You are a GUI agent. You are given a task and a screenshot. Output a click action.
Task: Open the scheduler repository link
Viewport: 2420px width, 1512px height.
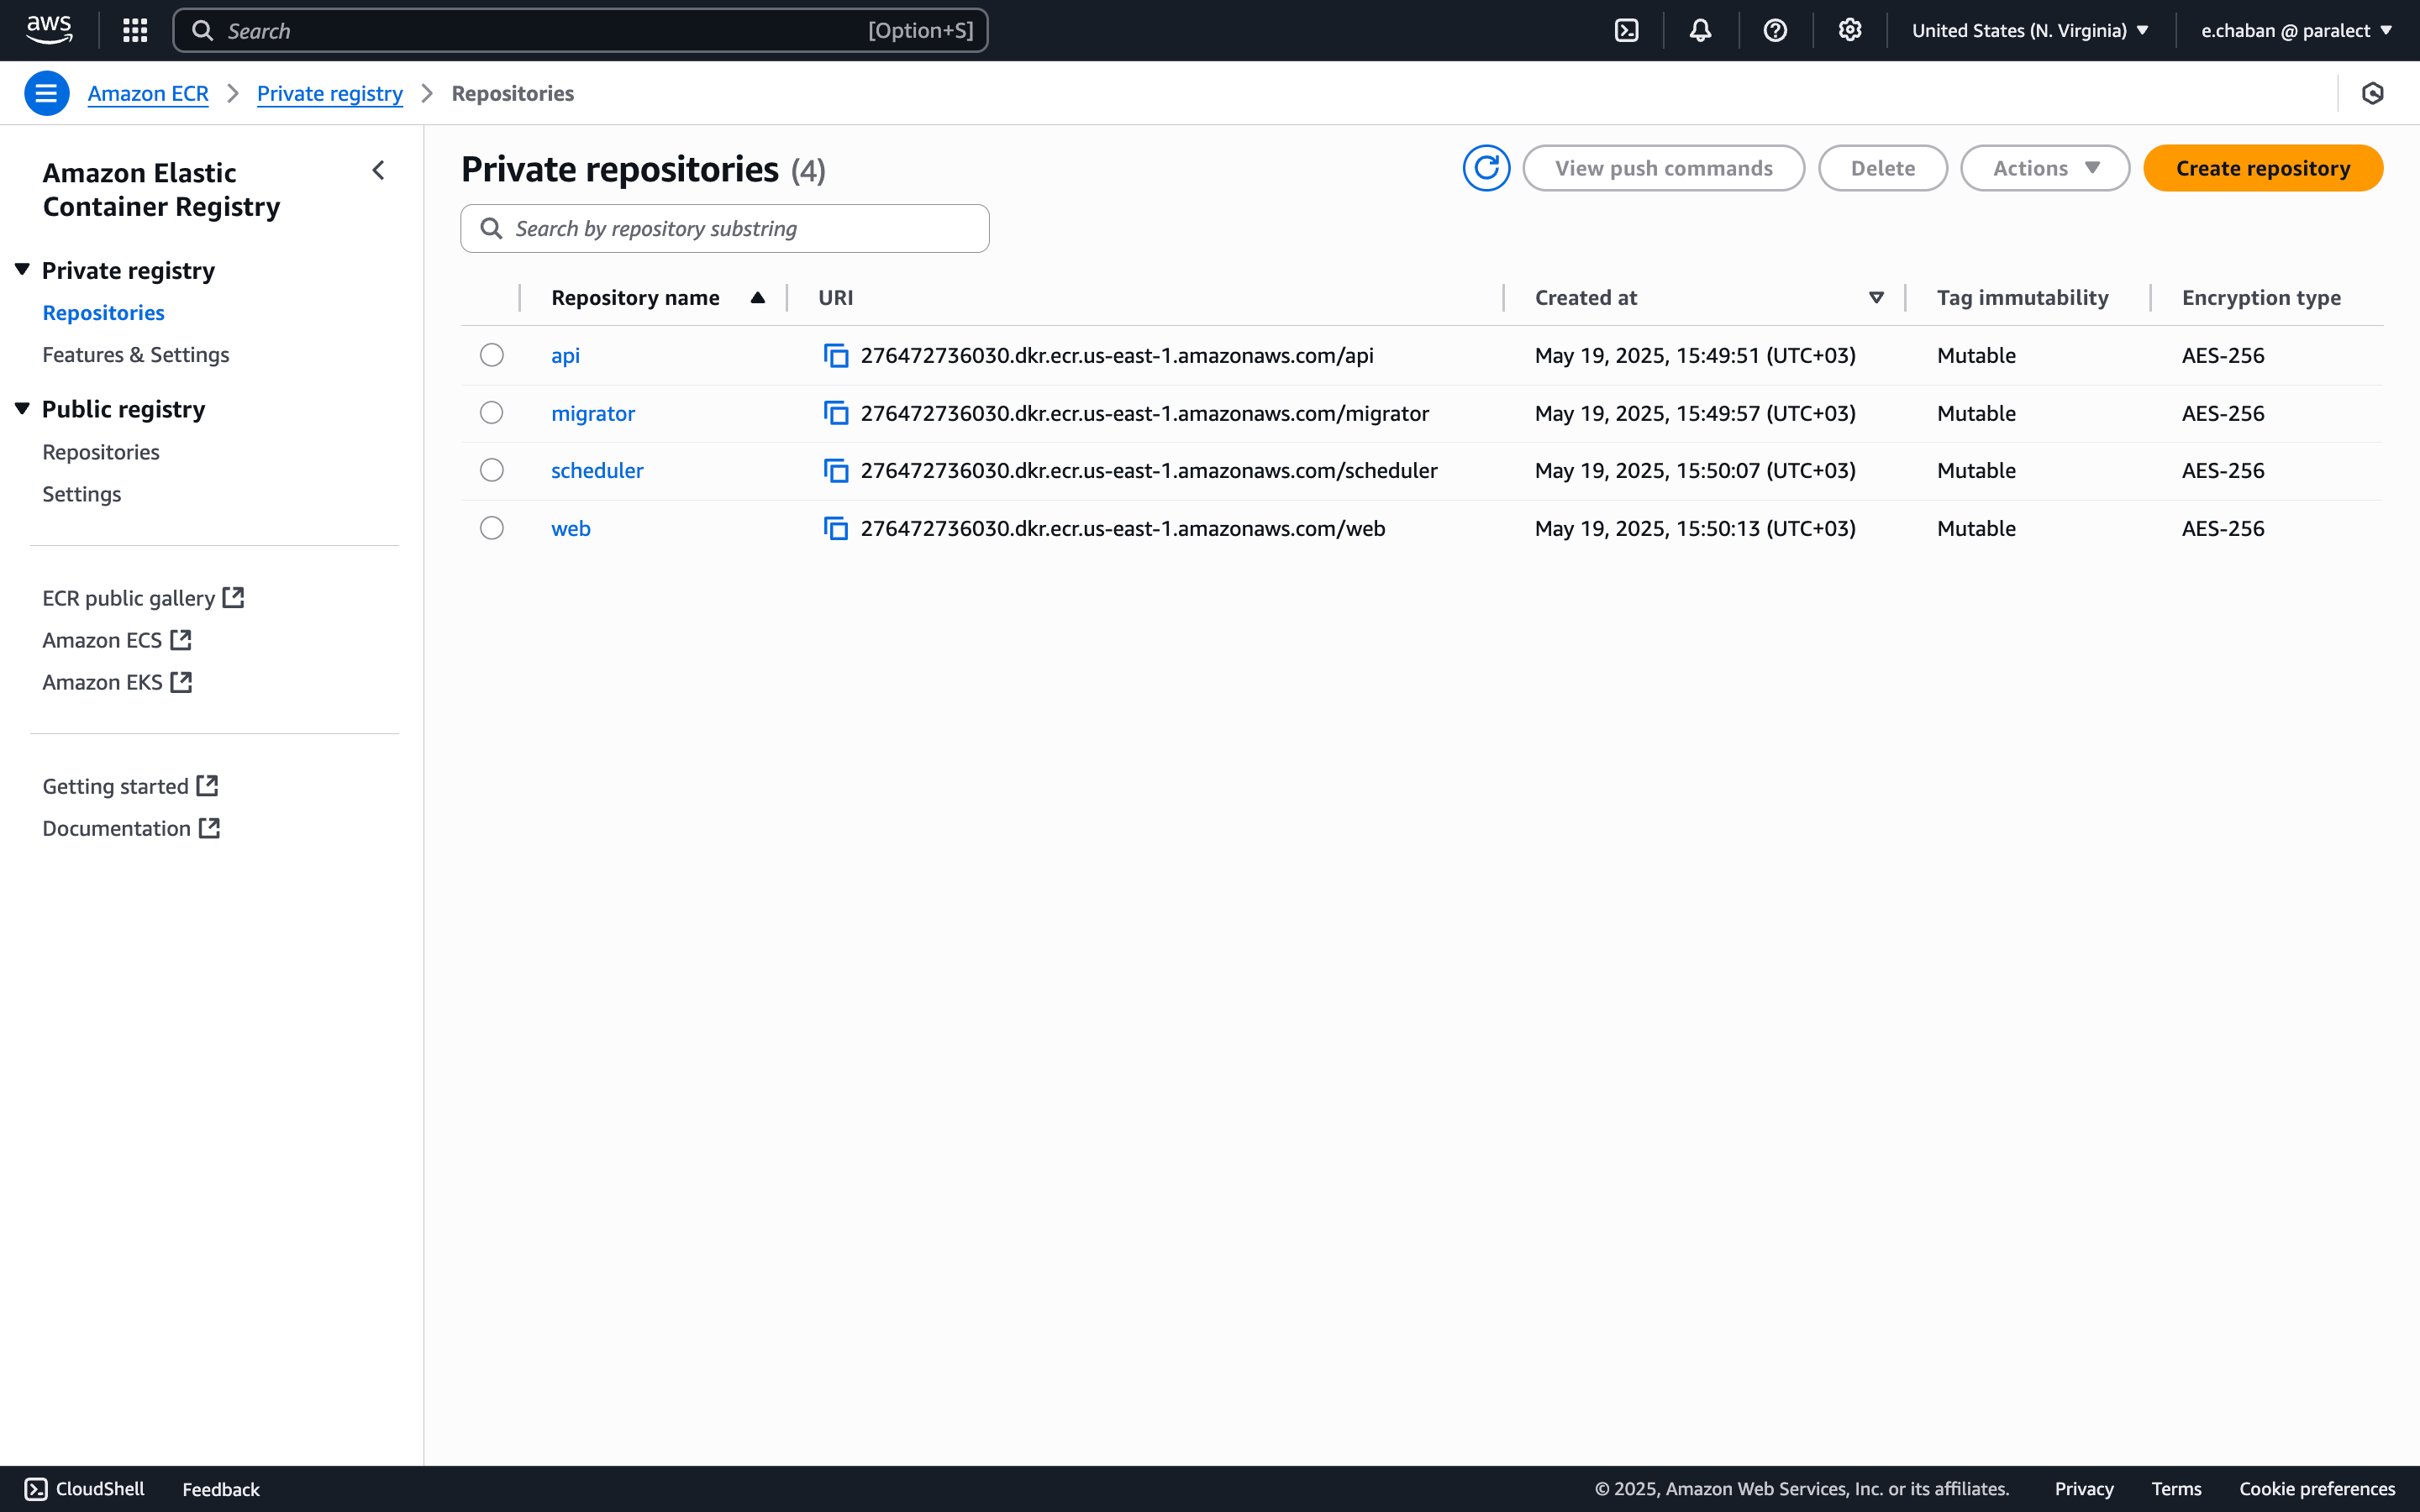(x=597, y=470)
